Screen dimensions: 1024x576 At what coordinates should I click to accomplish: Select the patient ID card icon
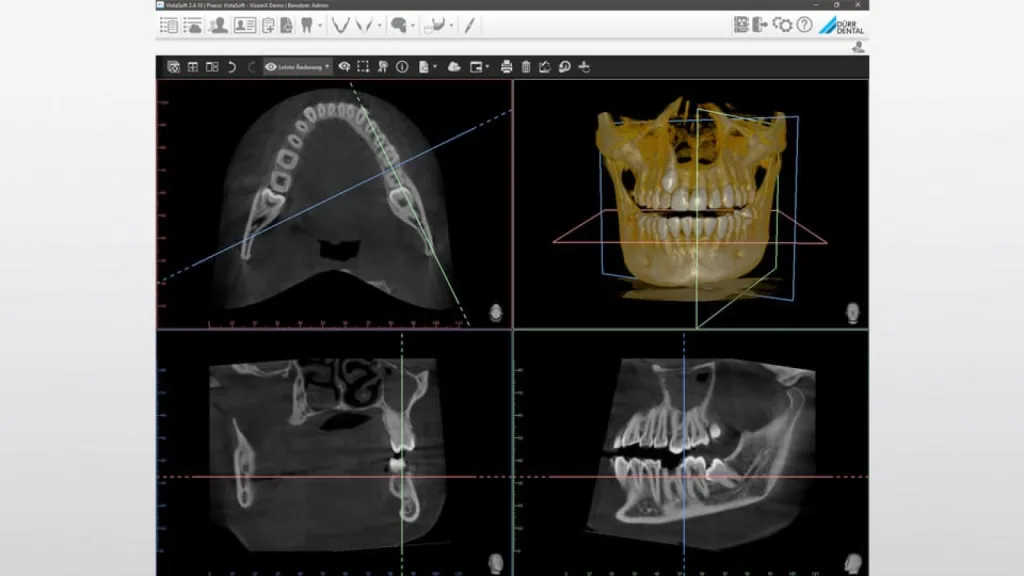point(246,25)
